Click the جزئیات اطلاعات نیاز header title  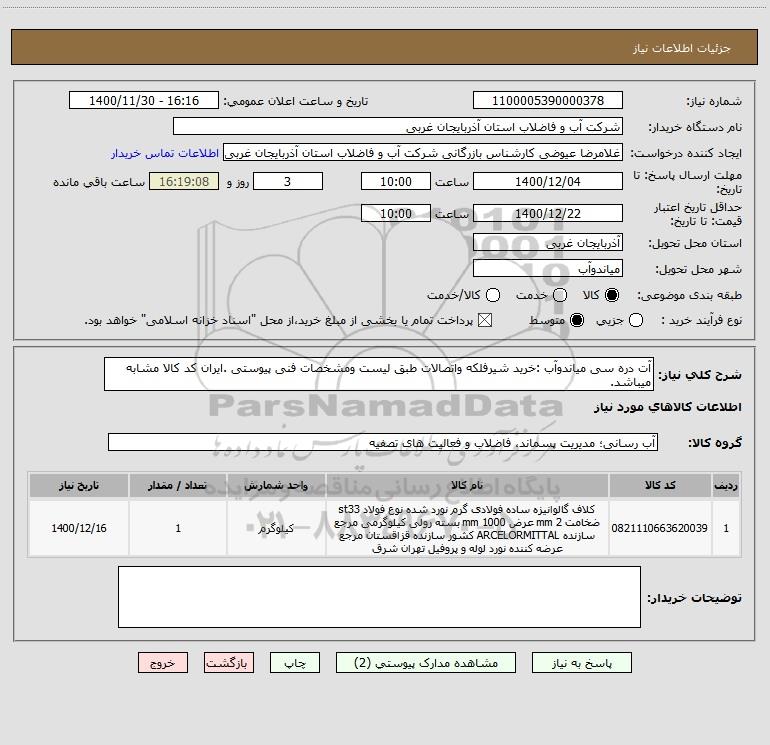pyautogui.click(x=682, y=48)
